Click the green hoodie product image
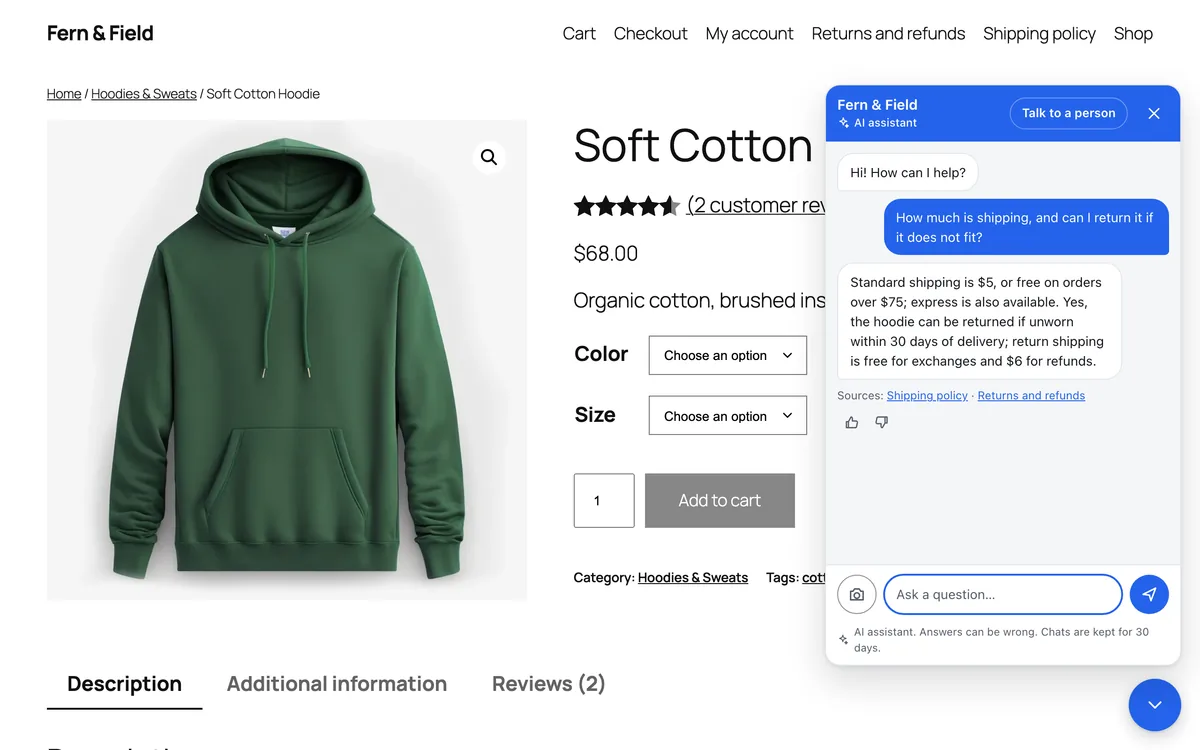This screenshot has height=750, width=1200. pos(287,360)
